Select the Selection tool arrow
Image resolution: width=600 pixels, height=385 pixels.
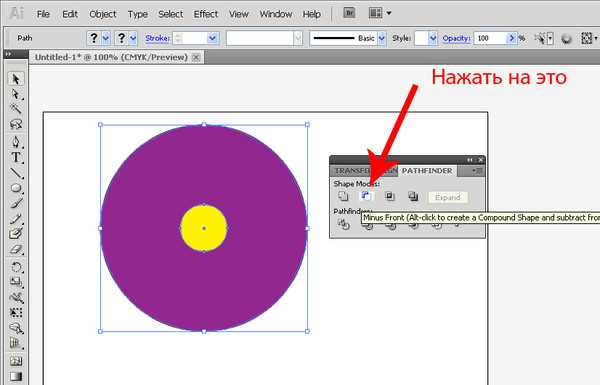(x=16, y=79)
